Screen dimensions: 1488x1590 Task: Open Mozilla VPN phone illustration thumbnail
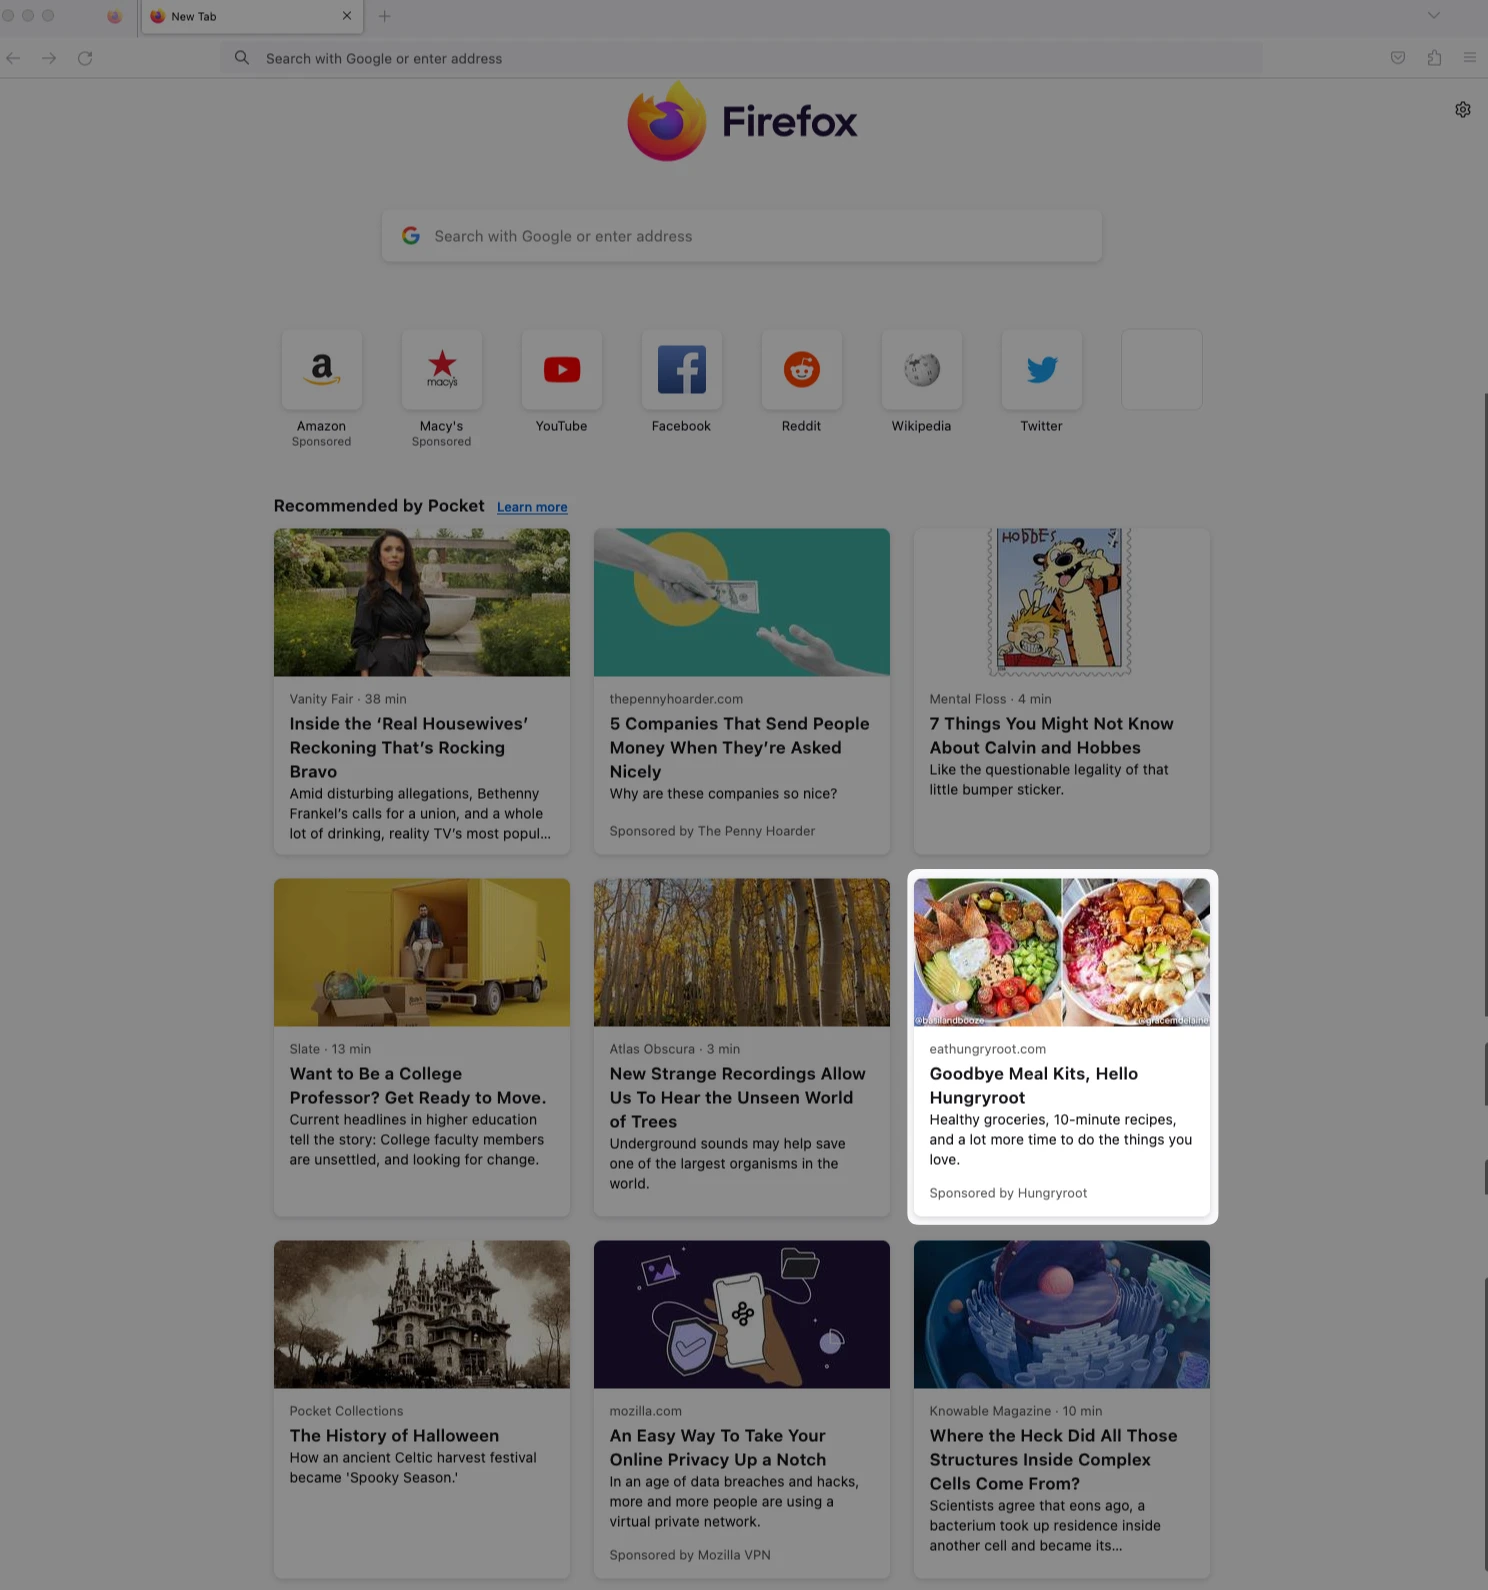point(742,1314)
